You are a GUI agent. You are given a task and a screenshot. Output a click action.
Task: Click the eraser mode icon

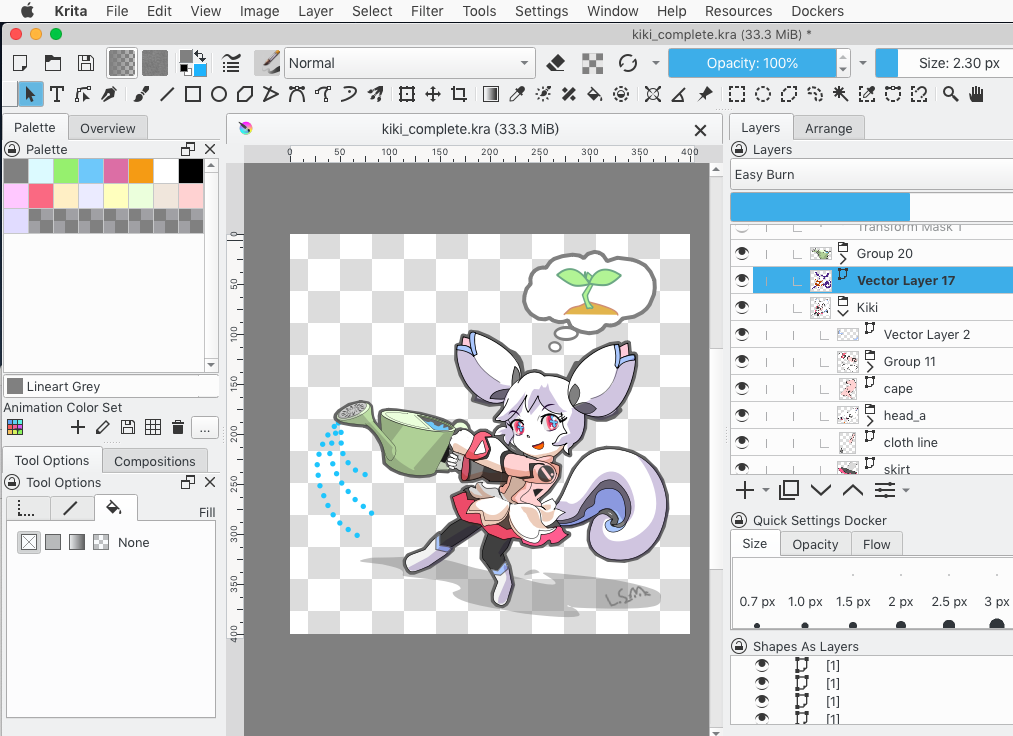[557, 63]
